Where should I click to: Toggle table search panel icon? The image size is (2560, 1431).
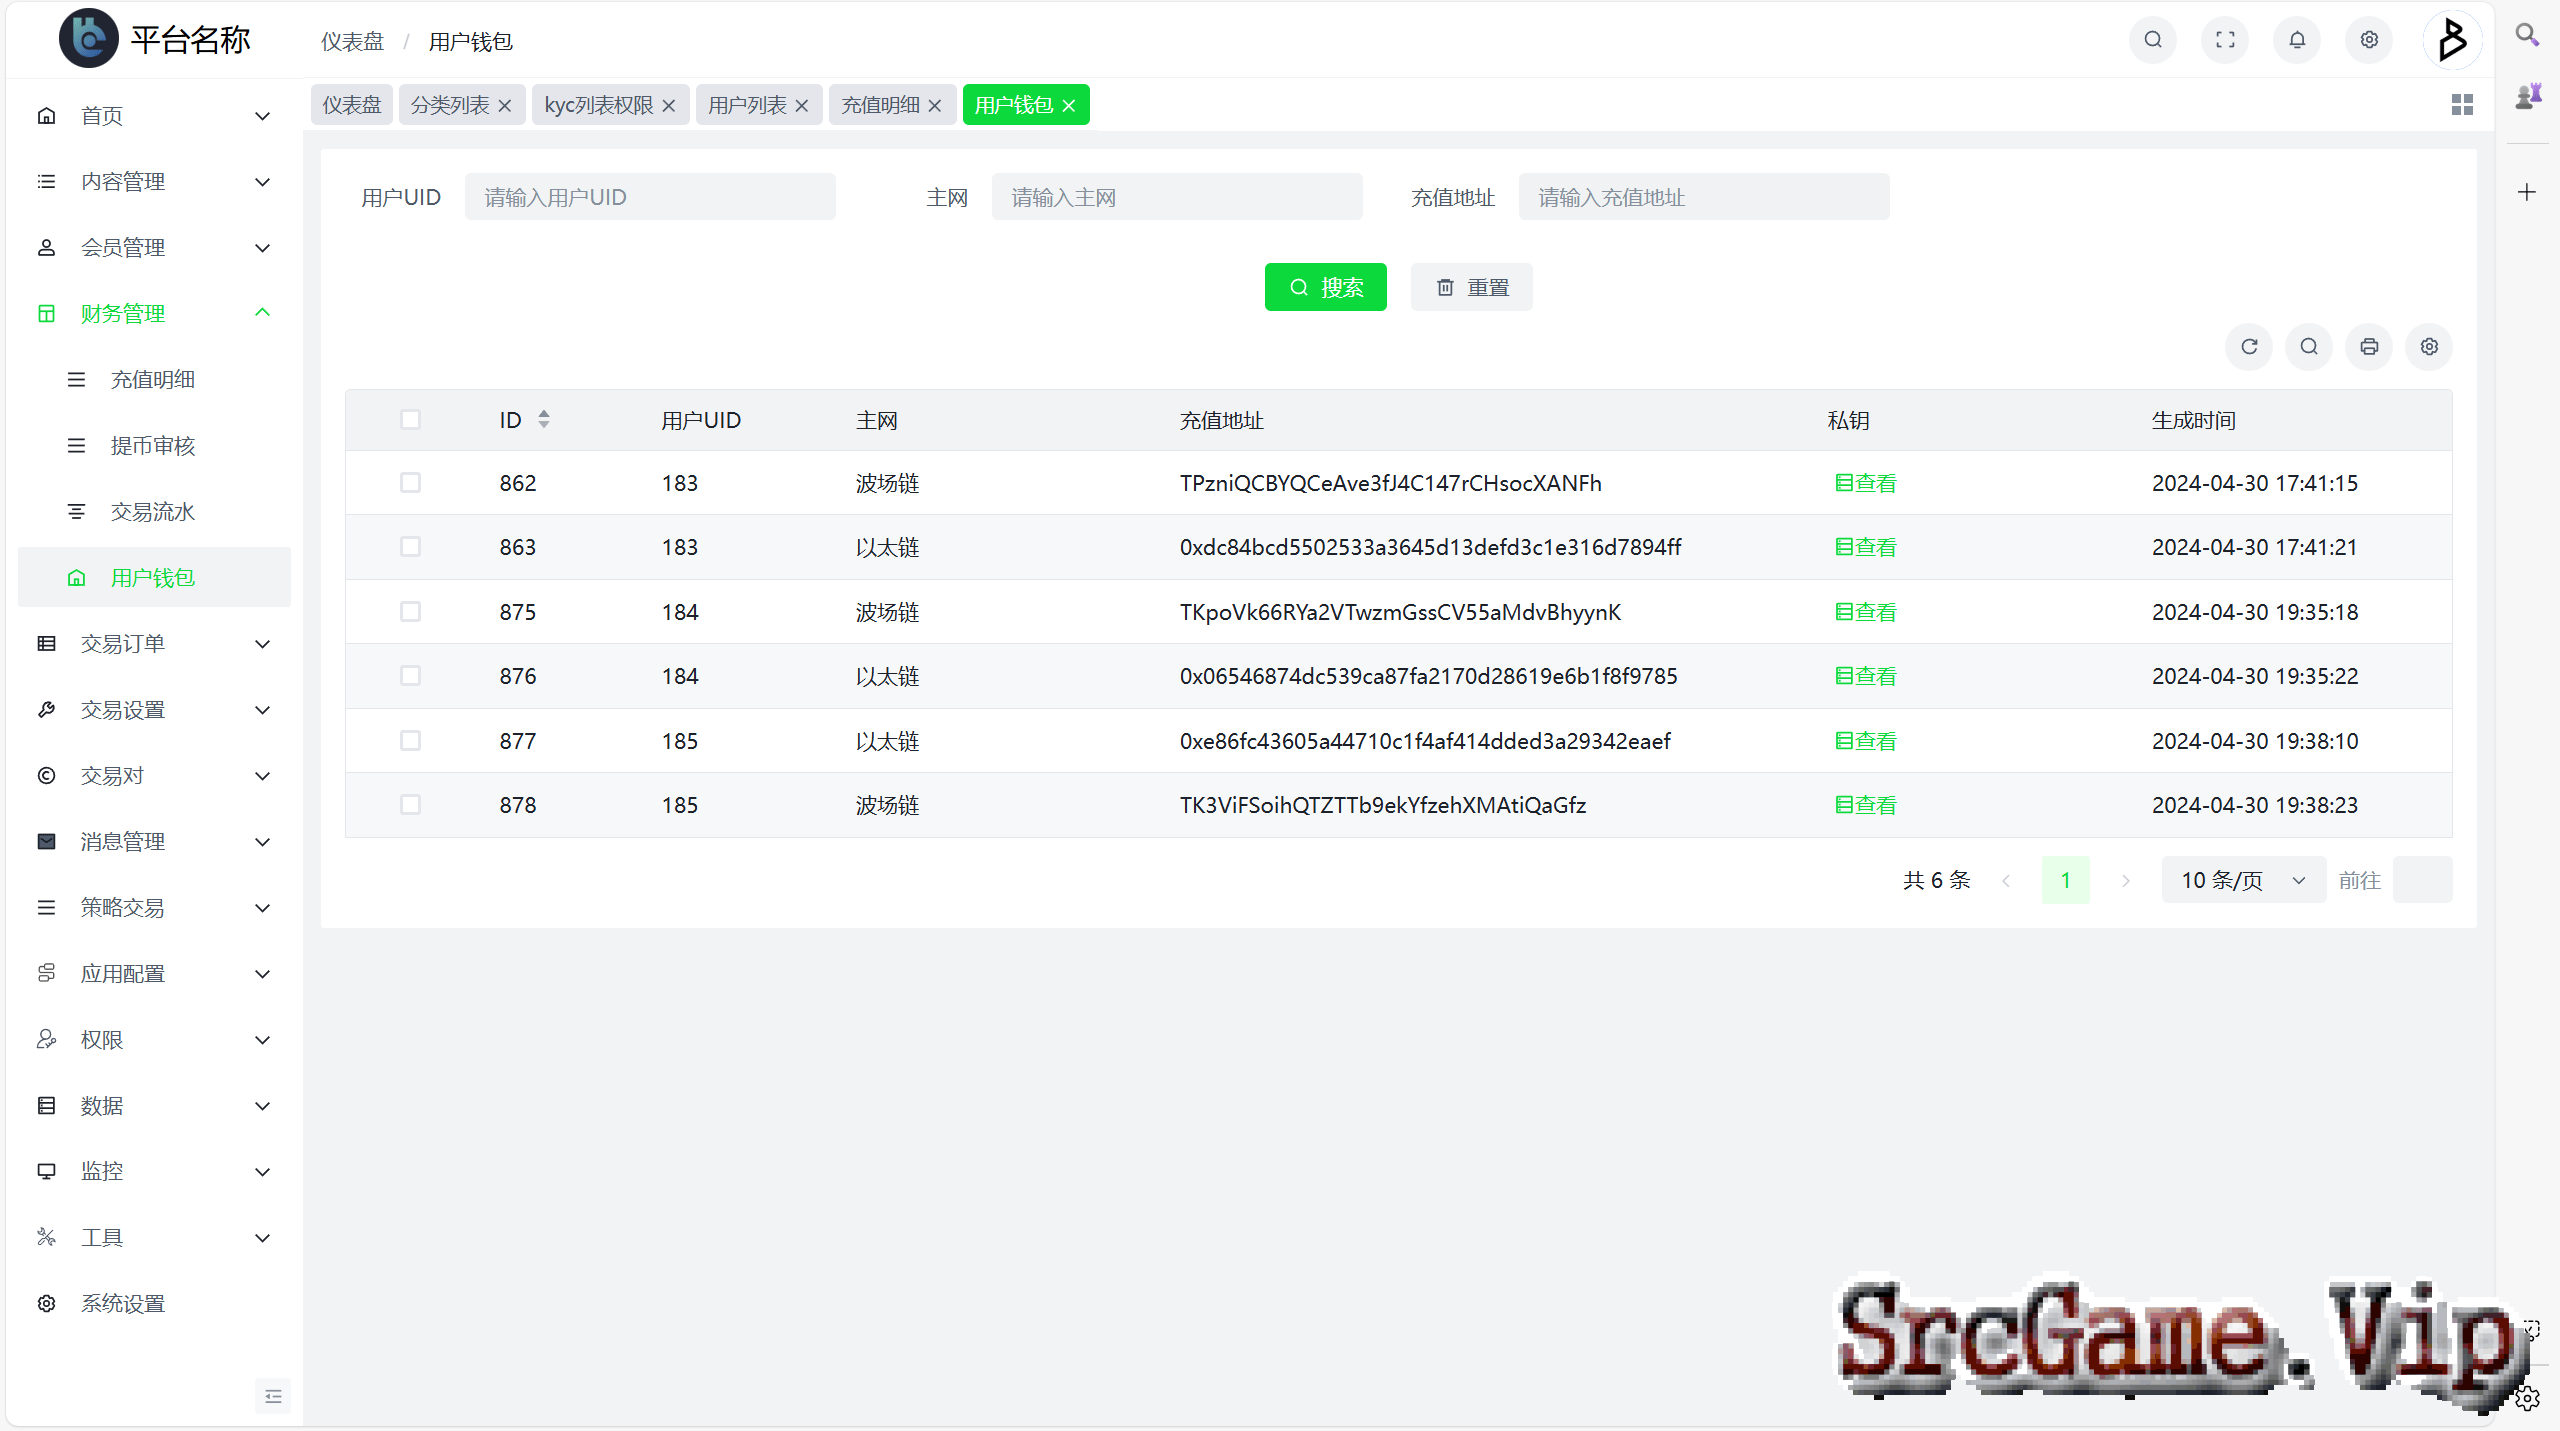(2309, 347)
